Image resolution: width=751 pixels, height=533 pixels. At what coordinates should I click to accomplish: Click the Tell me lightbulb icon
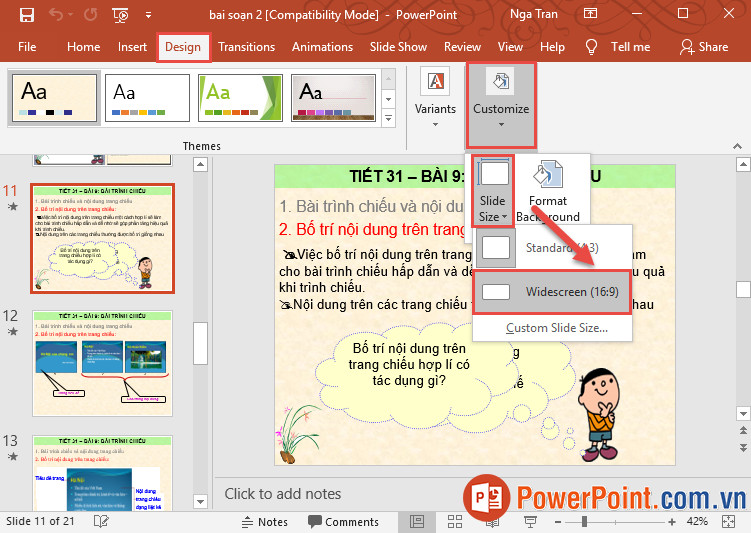pos(592,47)
